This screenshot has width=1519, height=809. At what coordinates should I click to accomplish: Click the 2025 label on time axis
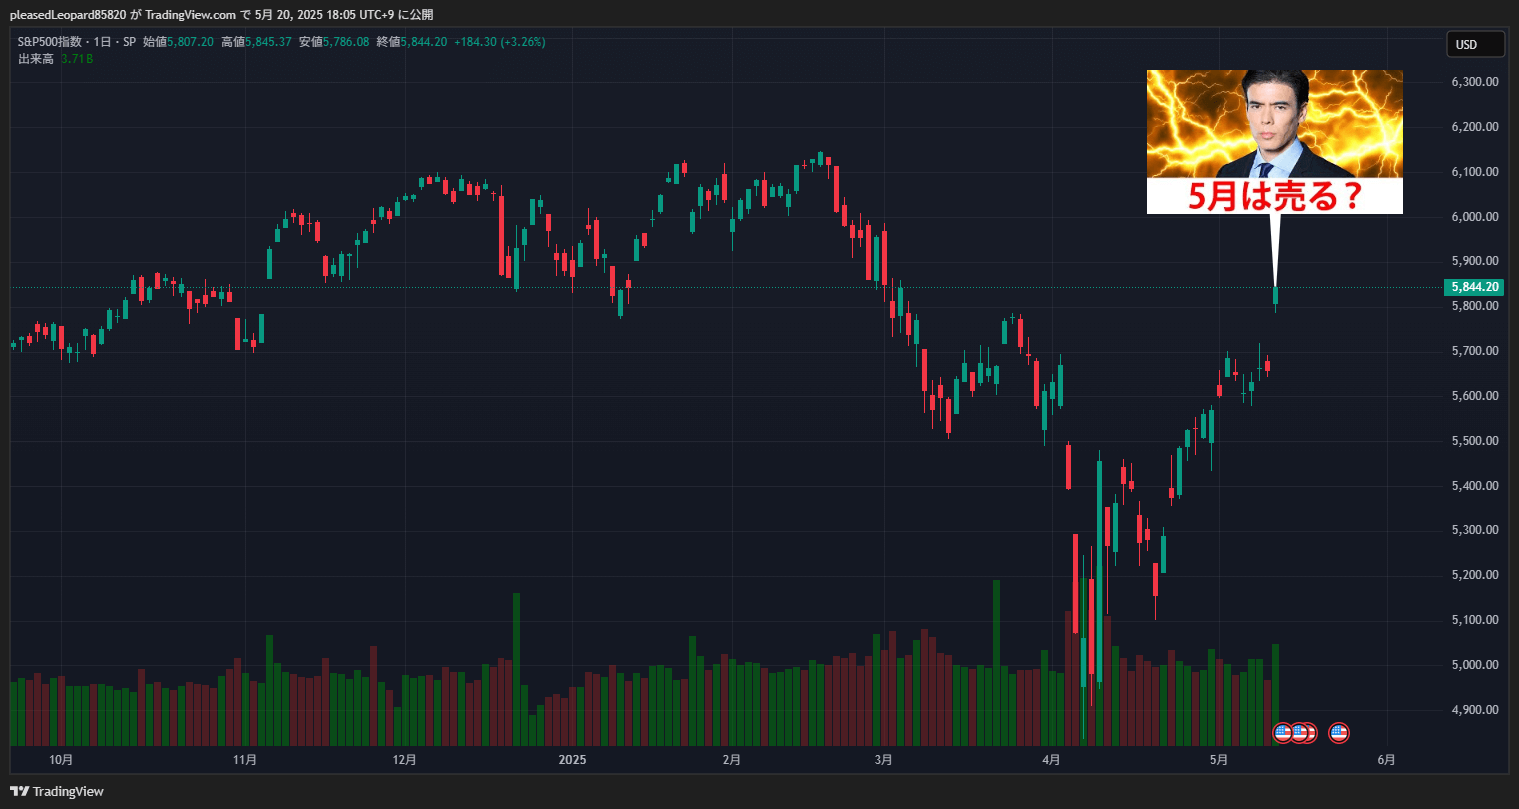tap(572, 760)
